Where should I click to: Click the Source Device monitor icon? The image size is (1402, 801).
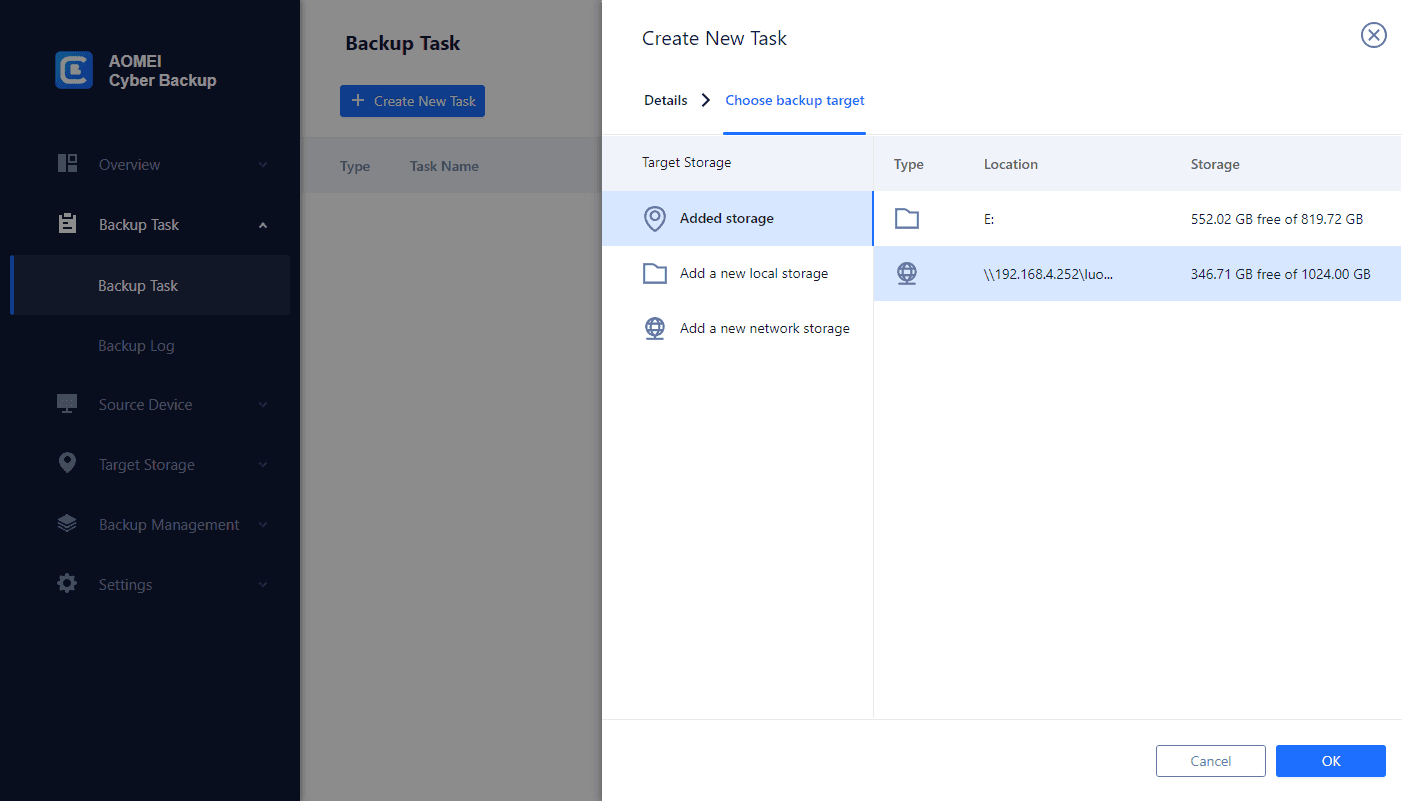click(68, 404)
